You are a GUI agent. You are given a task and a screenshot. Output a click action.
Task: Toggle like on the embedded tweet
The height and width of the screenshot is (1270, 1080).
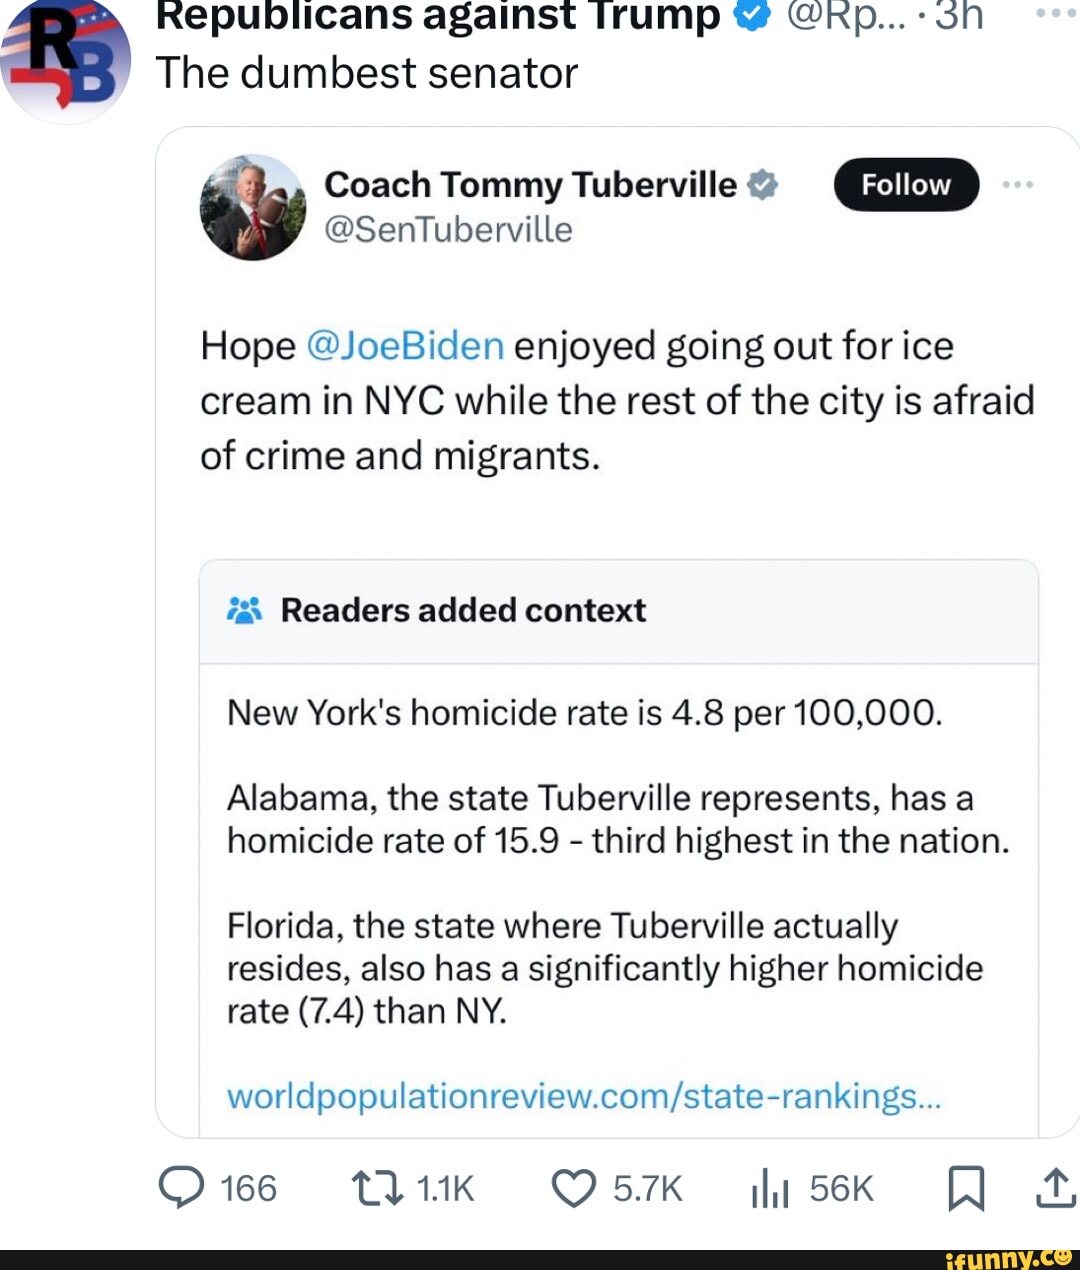572,1189
